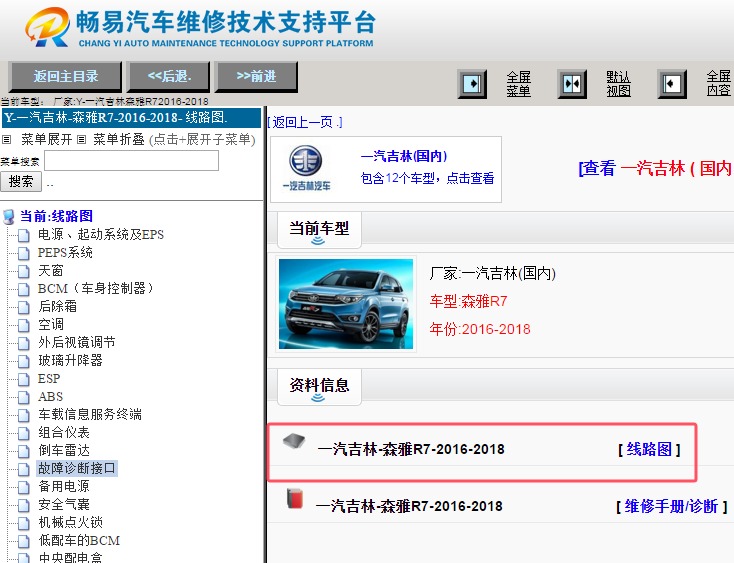Image resolution: width=734 pixels, height=563 pixels.
Task: Open ABS tree item
Action: 50,397
